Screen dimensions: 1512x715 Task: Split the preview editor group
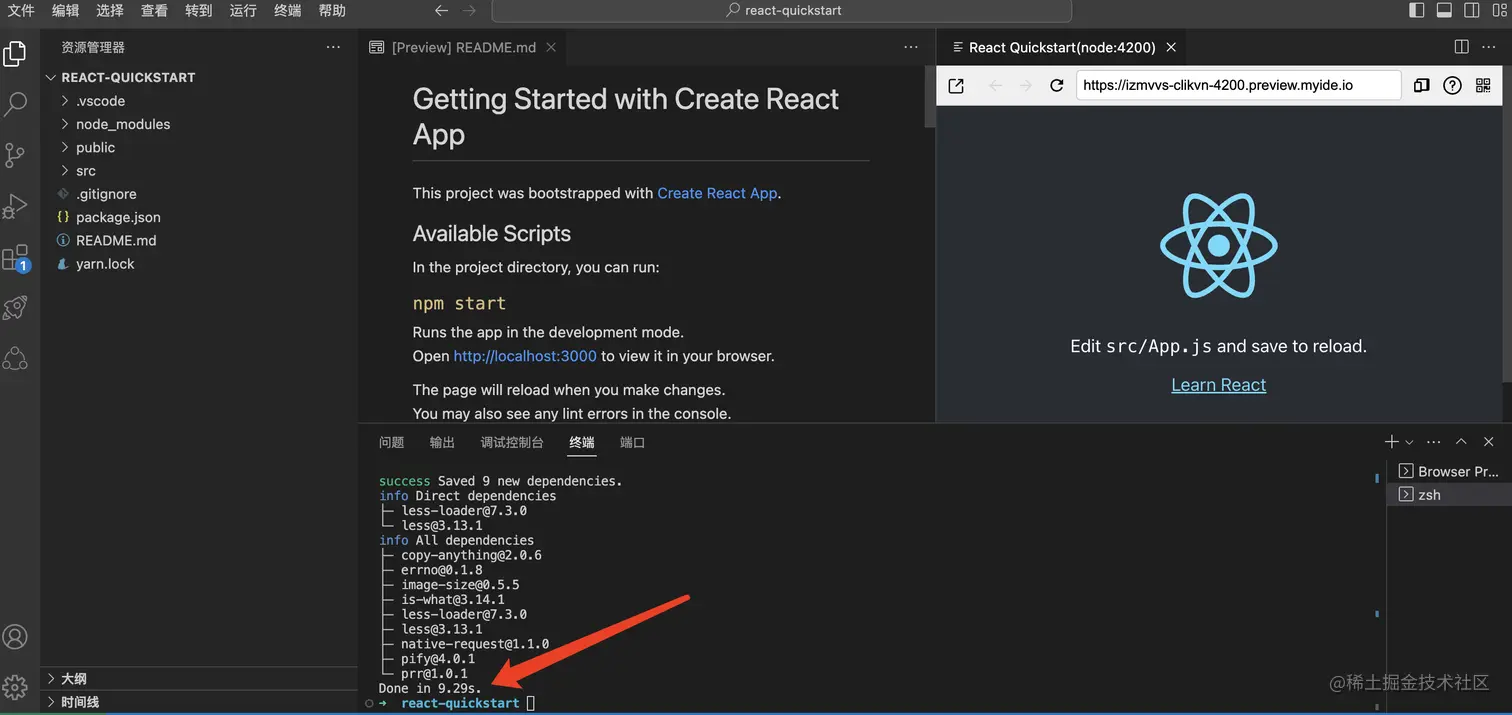coord(1461,47)
